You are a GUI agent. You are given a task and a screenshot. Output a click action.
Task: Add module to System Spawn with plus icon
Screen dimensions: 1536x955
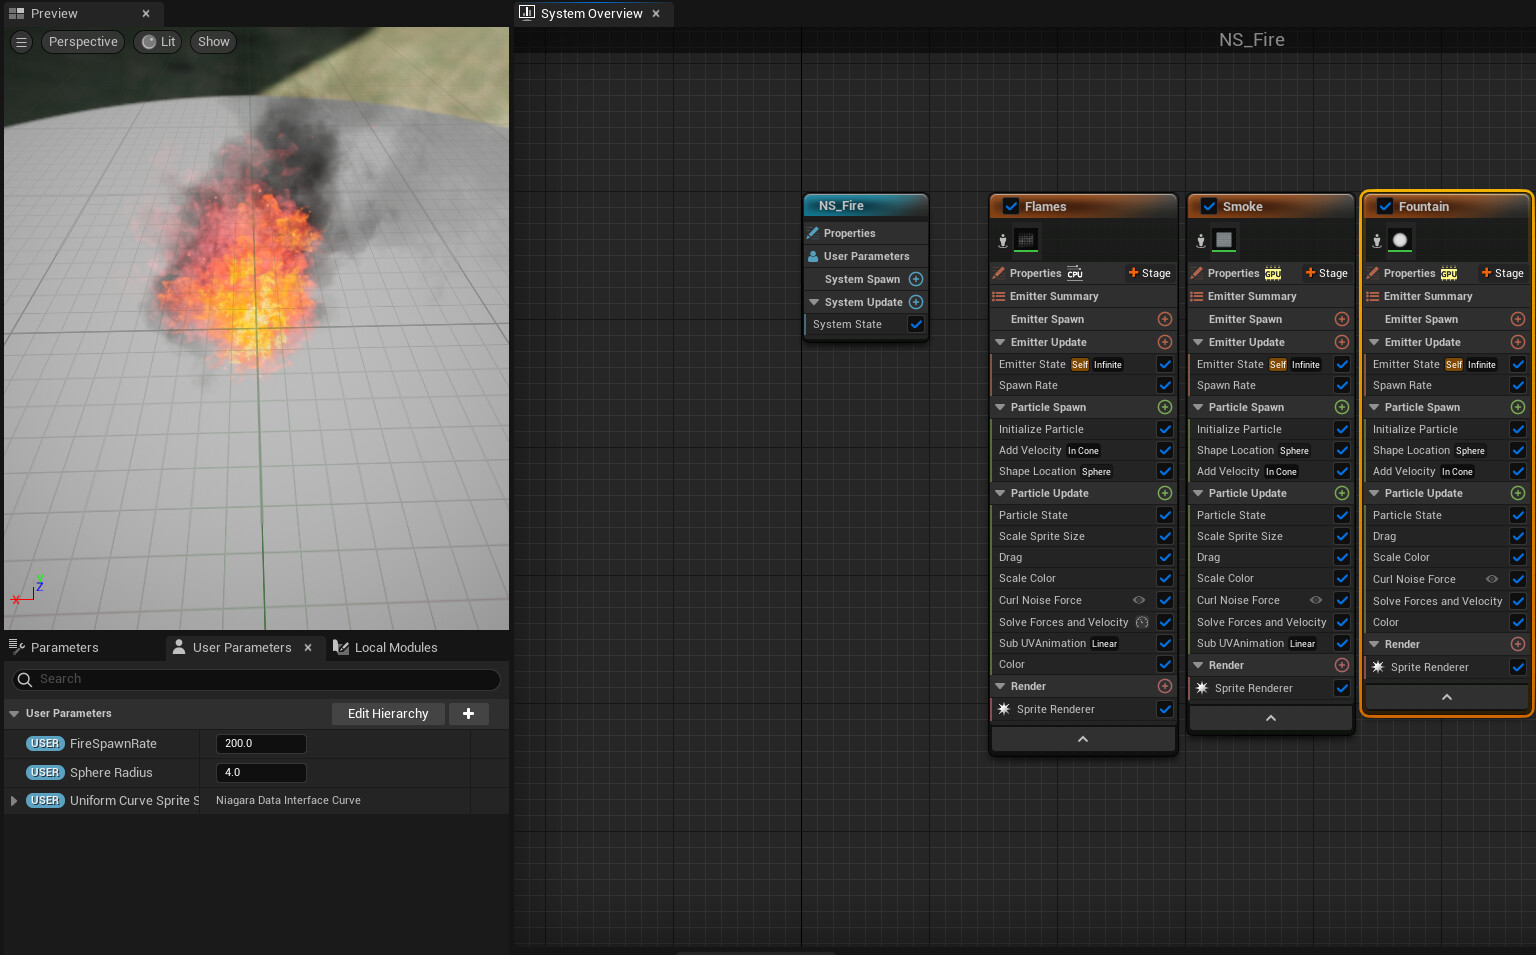tap(916, 279)
